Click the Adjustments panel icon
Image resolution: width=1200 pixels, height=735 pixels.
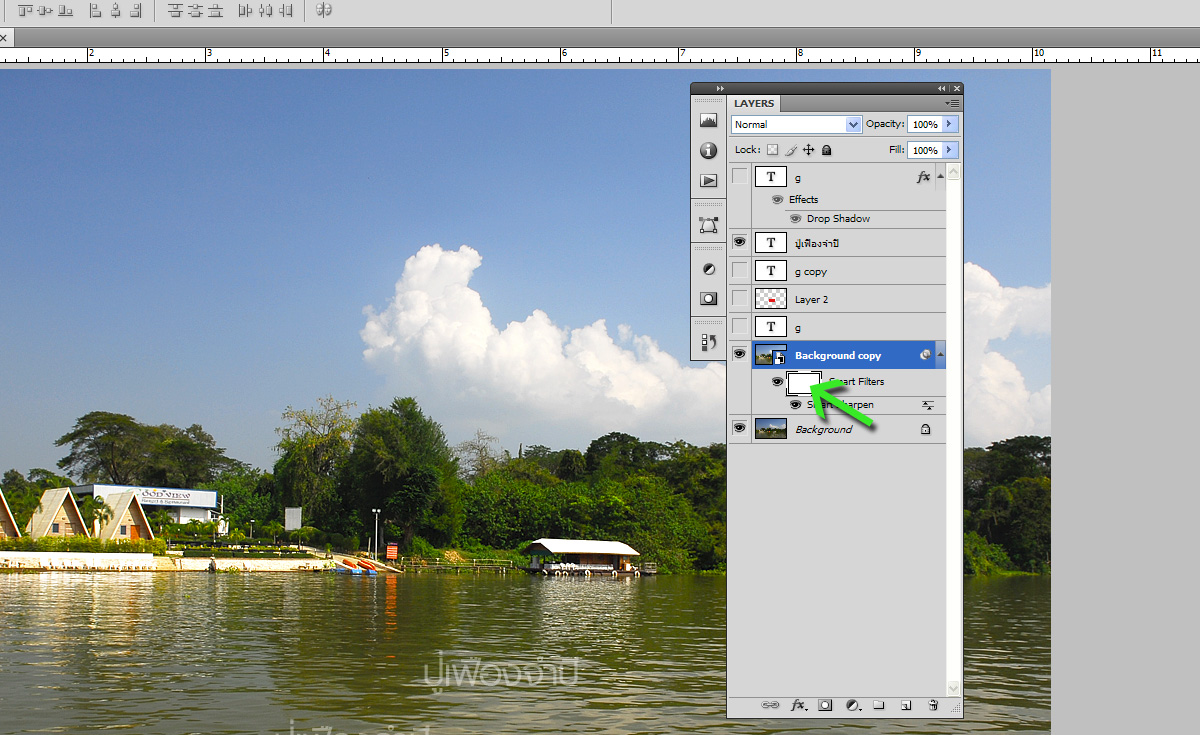tap(709, 270)
